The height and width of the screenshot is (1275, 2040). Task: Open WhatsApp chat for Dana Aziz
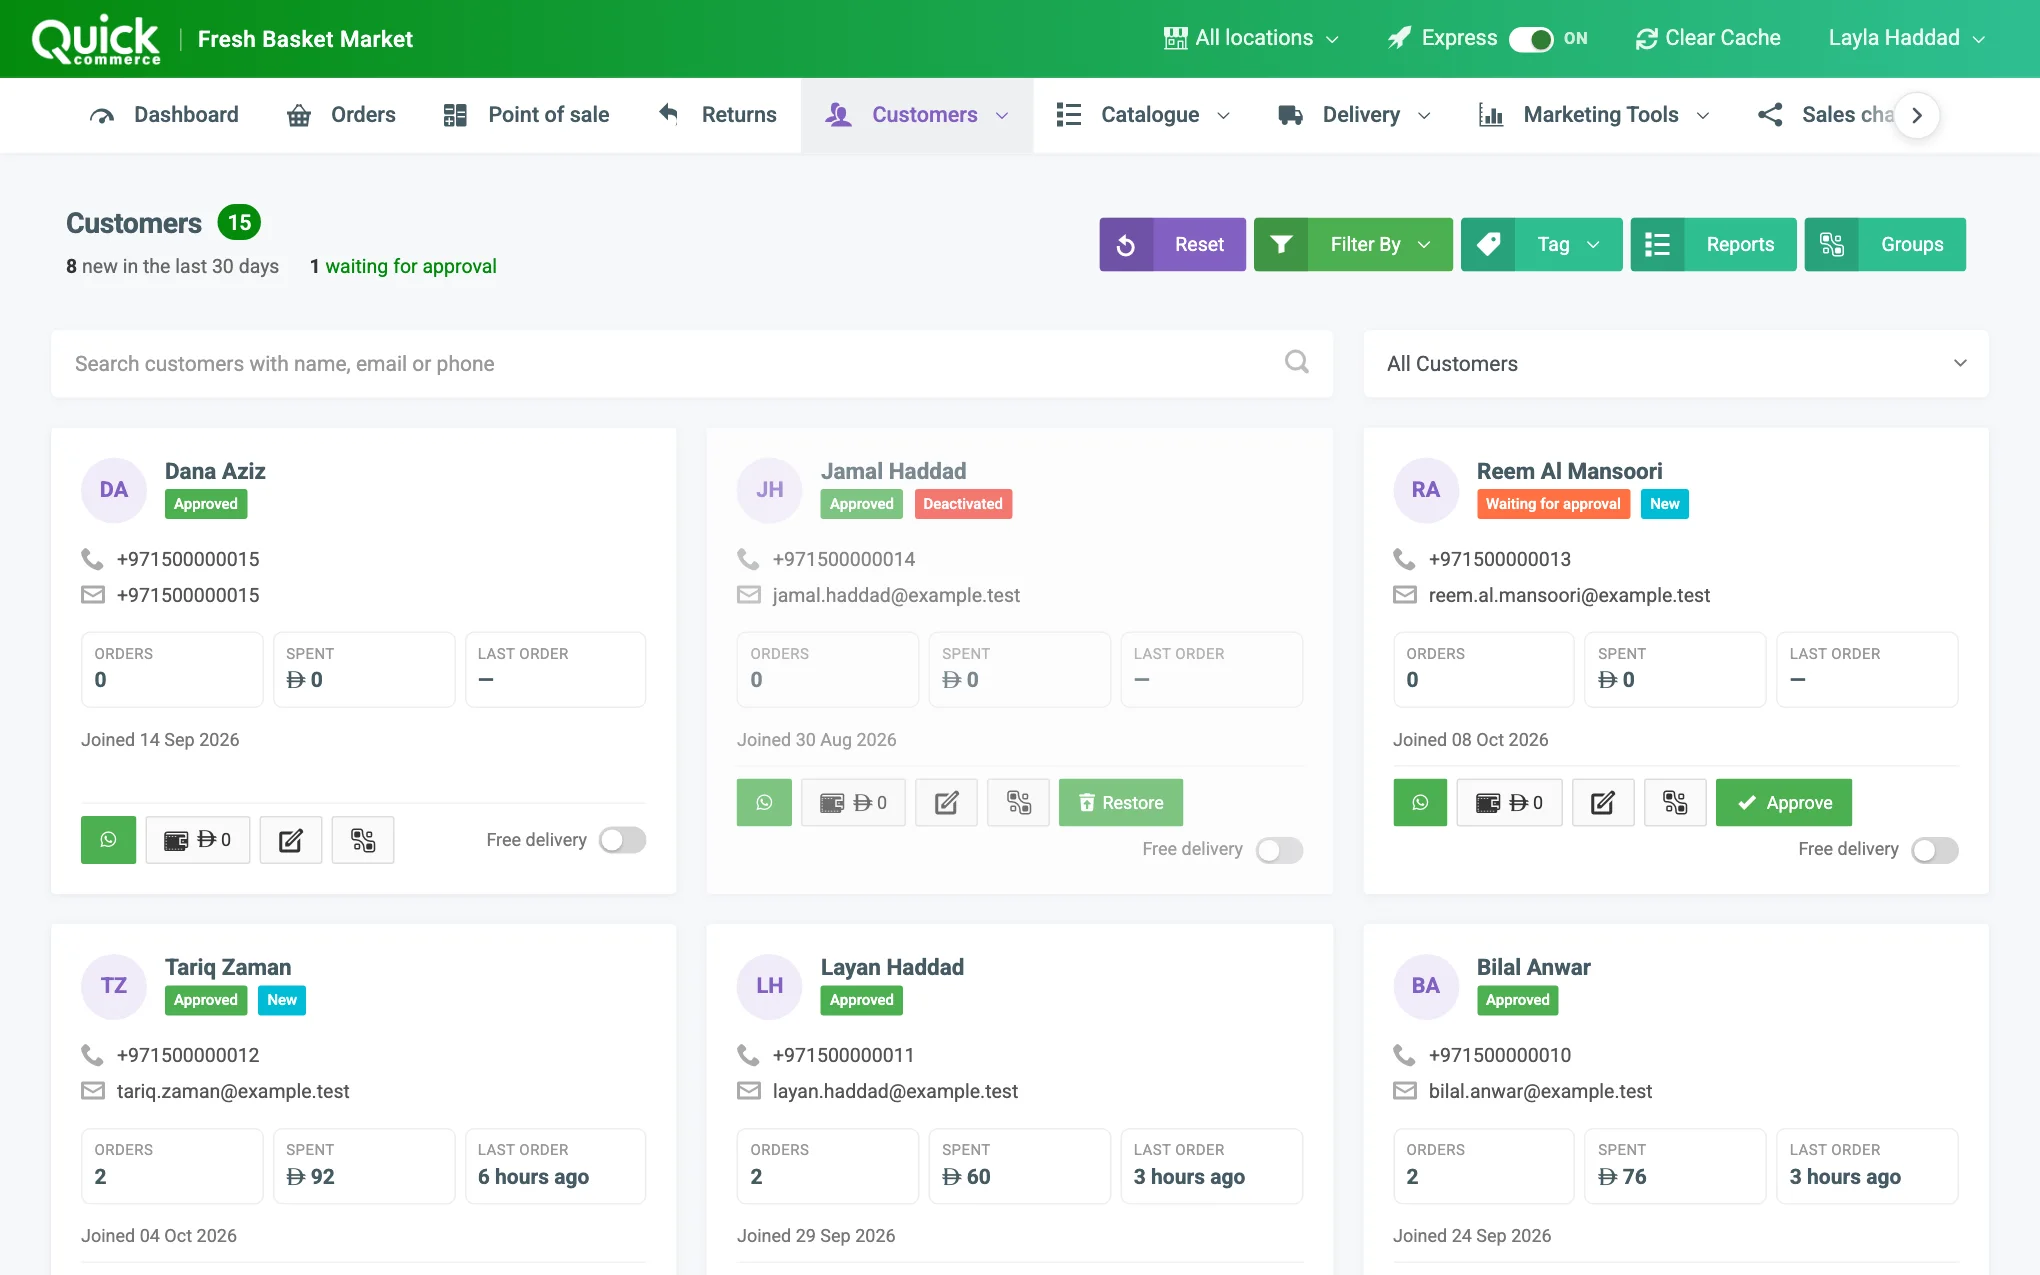click(108, 840)
